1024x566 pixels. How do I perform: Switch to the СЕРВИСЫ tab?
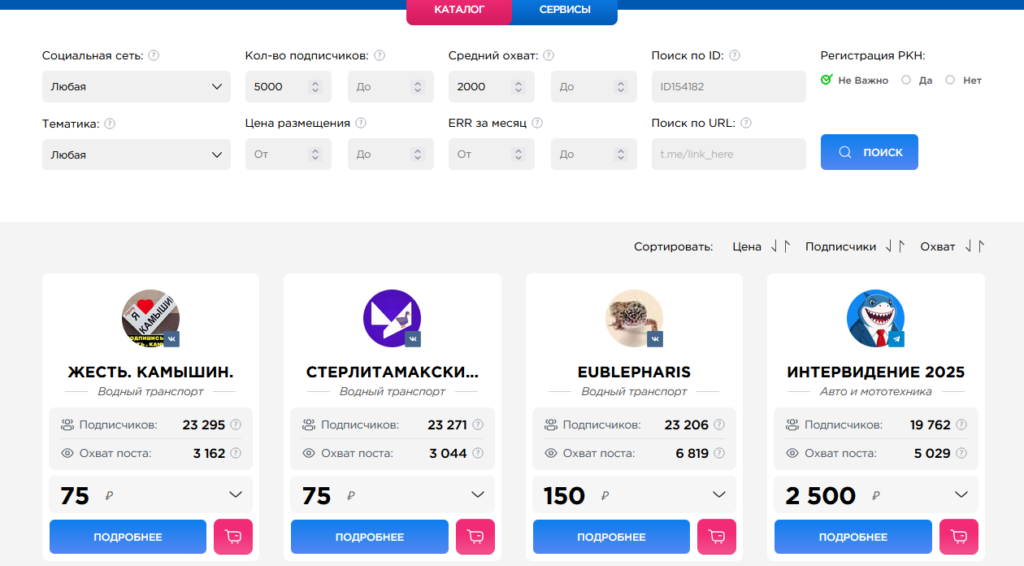(x=564, y=10)
